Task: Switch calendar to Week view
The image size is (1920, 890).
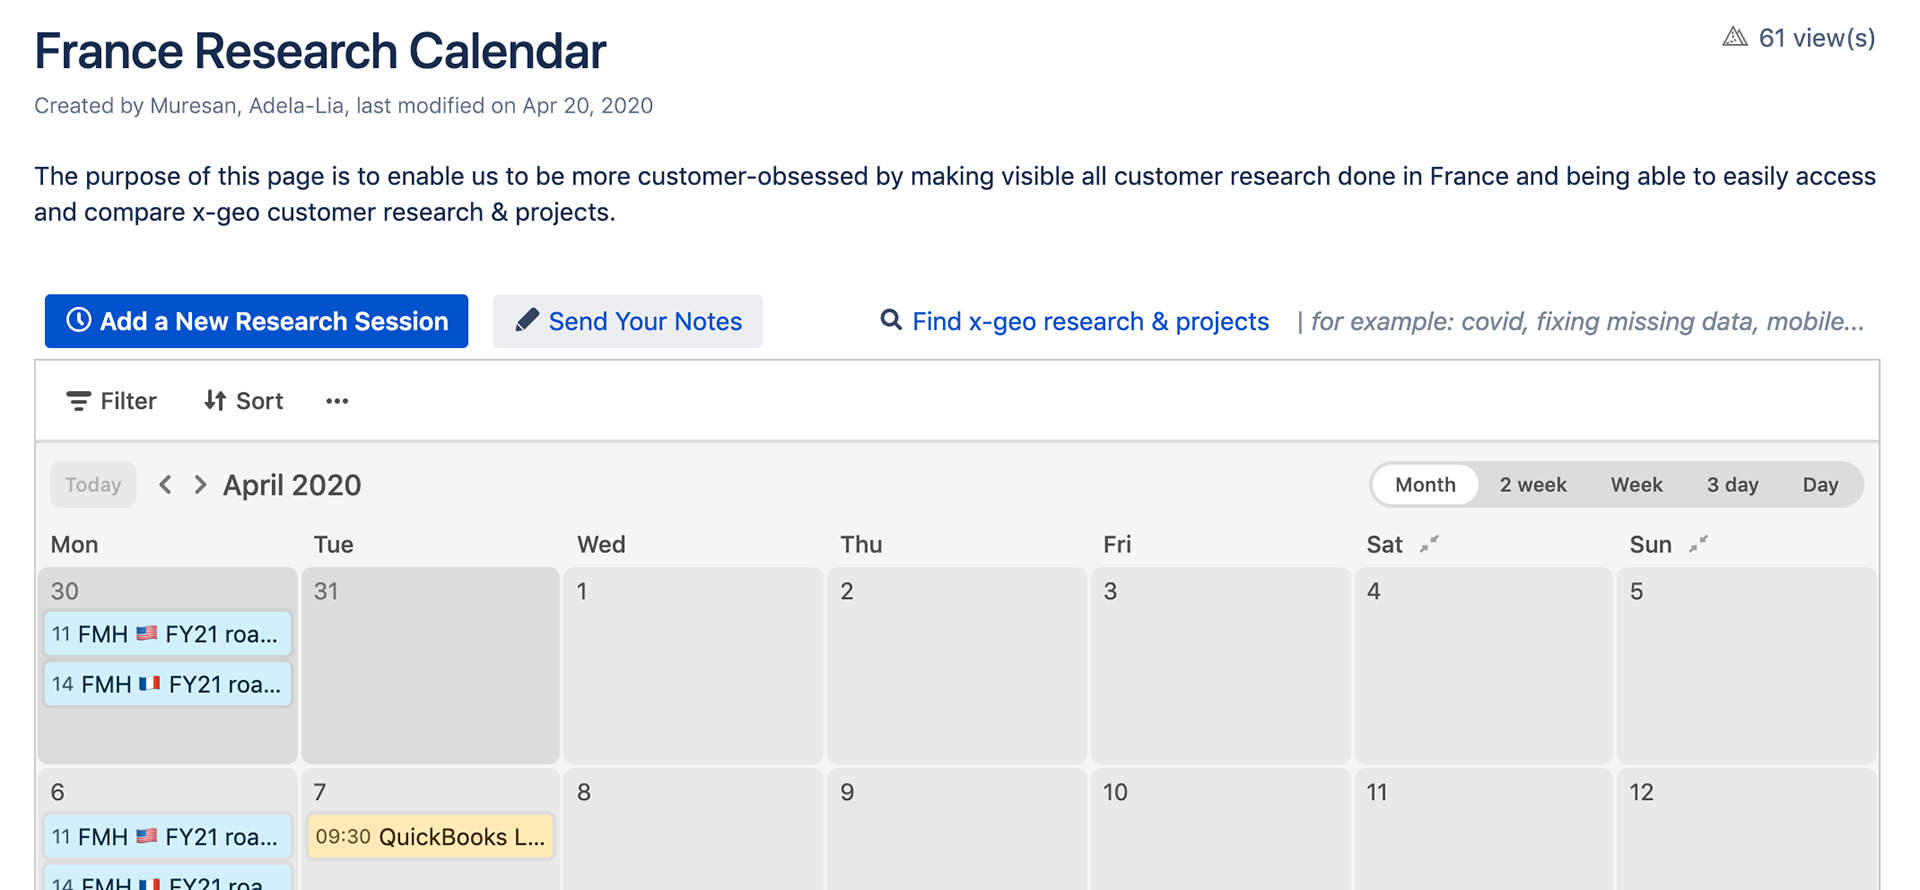Action: [1636, 485]
